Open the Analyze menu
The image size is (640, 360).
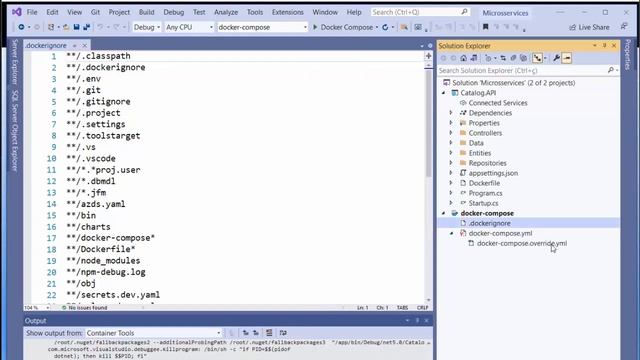[226, 12]
